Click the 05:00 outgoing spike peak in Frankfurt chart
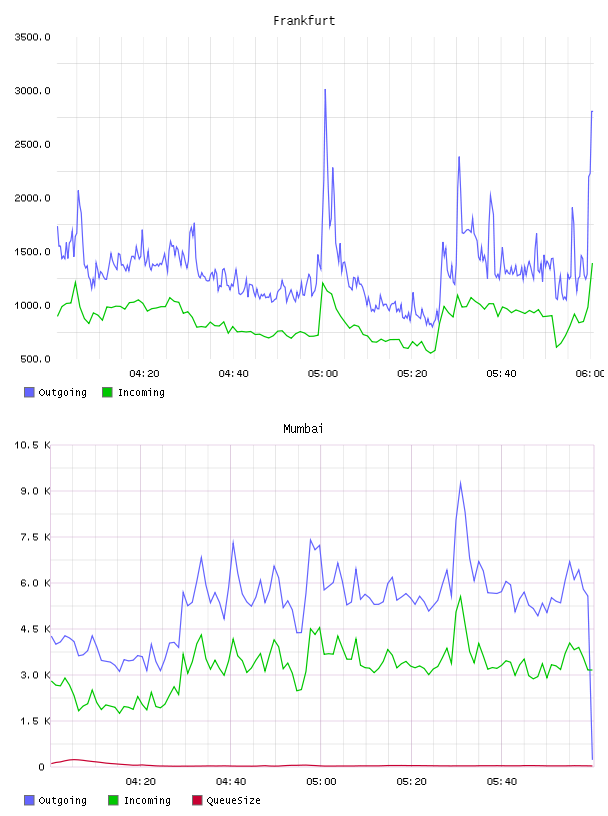Screen dimensions: 608x816 click(325, 90)
